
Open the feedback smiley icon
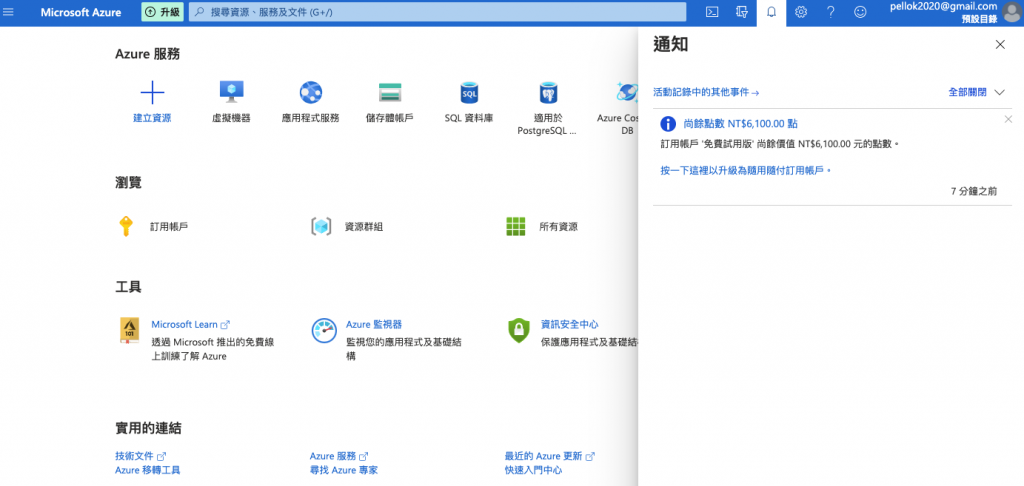(861, 12)
